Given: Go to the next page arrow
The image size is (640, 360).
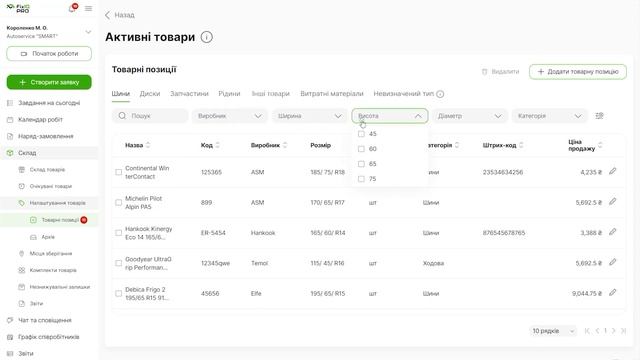Looking at the screenshot, I should (613, 331).
